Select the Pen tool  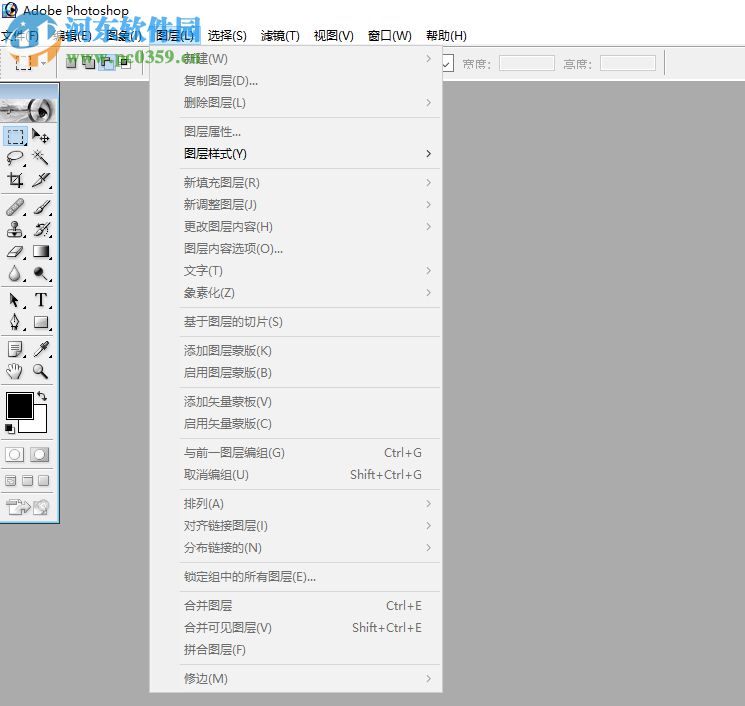click(15, 322)
